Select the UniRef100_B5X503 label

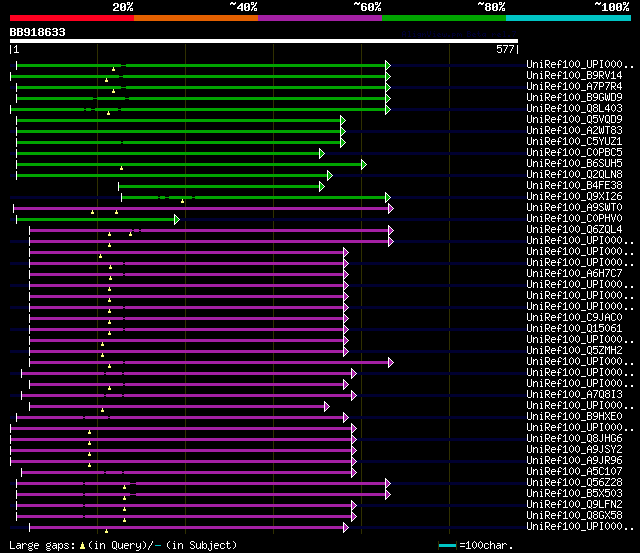pos(574,493)
